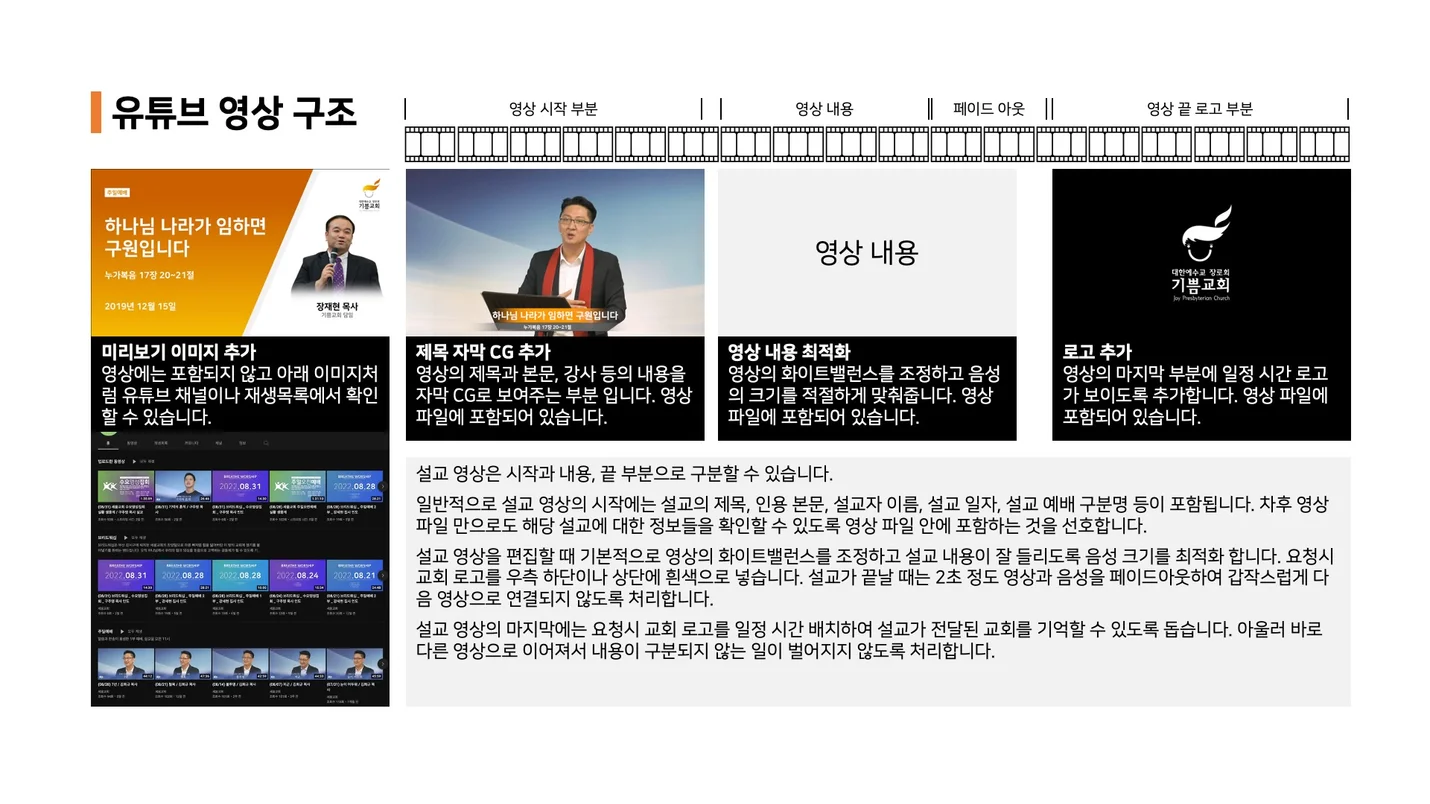
Task: Click the name 장재현 목사 on the preview image
Action: [x=337, y=307]
